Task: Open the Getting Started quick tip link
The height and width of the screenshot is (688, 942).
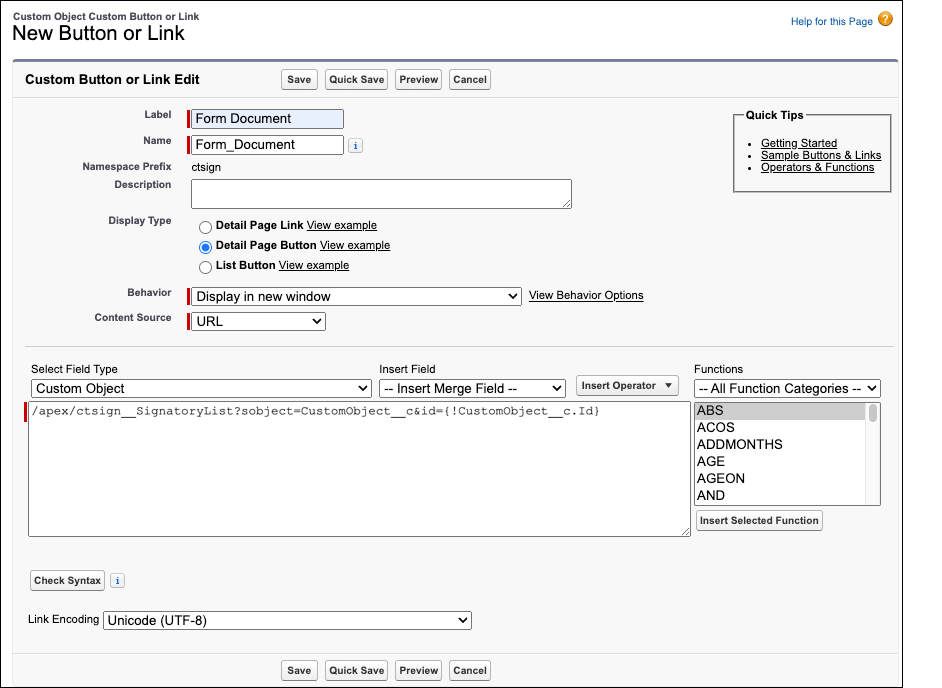Action: 798,143
